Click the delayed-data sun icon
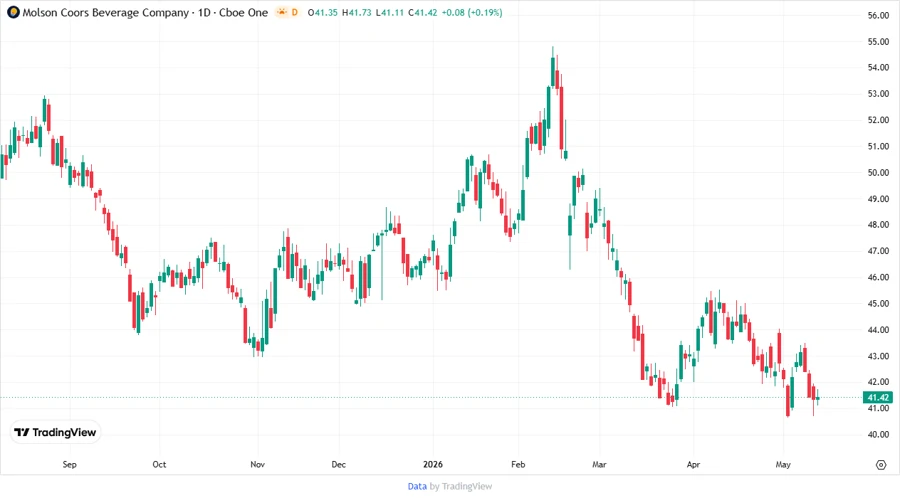The image size is (900, 498). pos(282,12)
